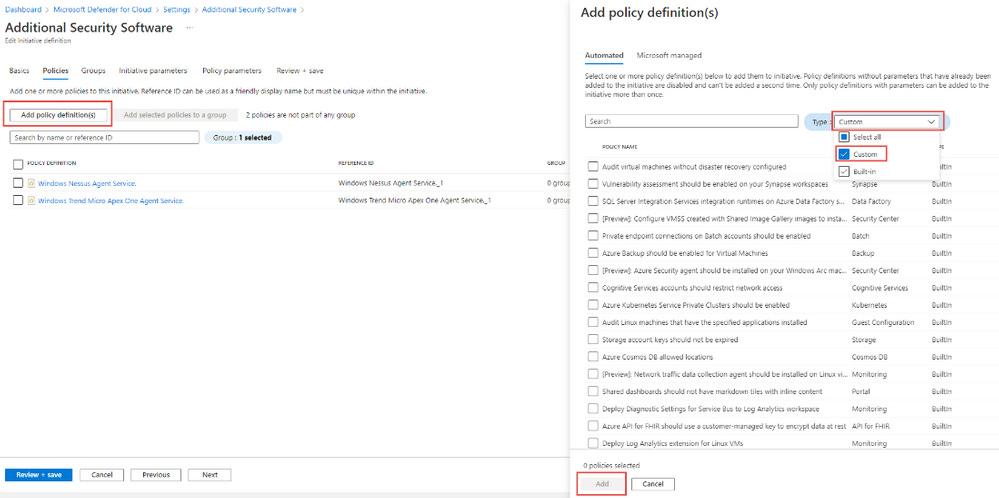Image resolution: width=999 pixels, height=498 pixels.
Task: Switch to the Basics tab
Action: coord(19,71)
